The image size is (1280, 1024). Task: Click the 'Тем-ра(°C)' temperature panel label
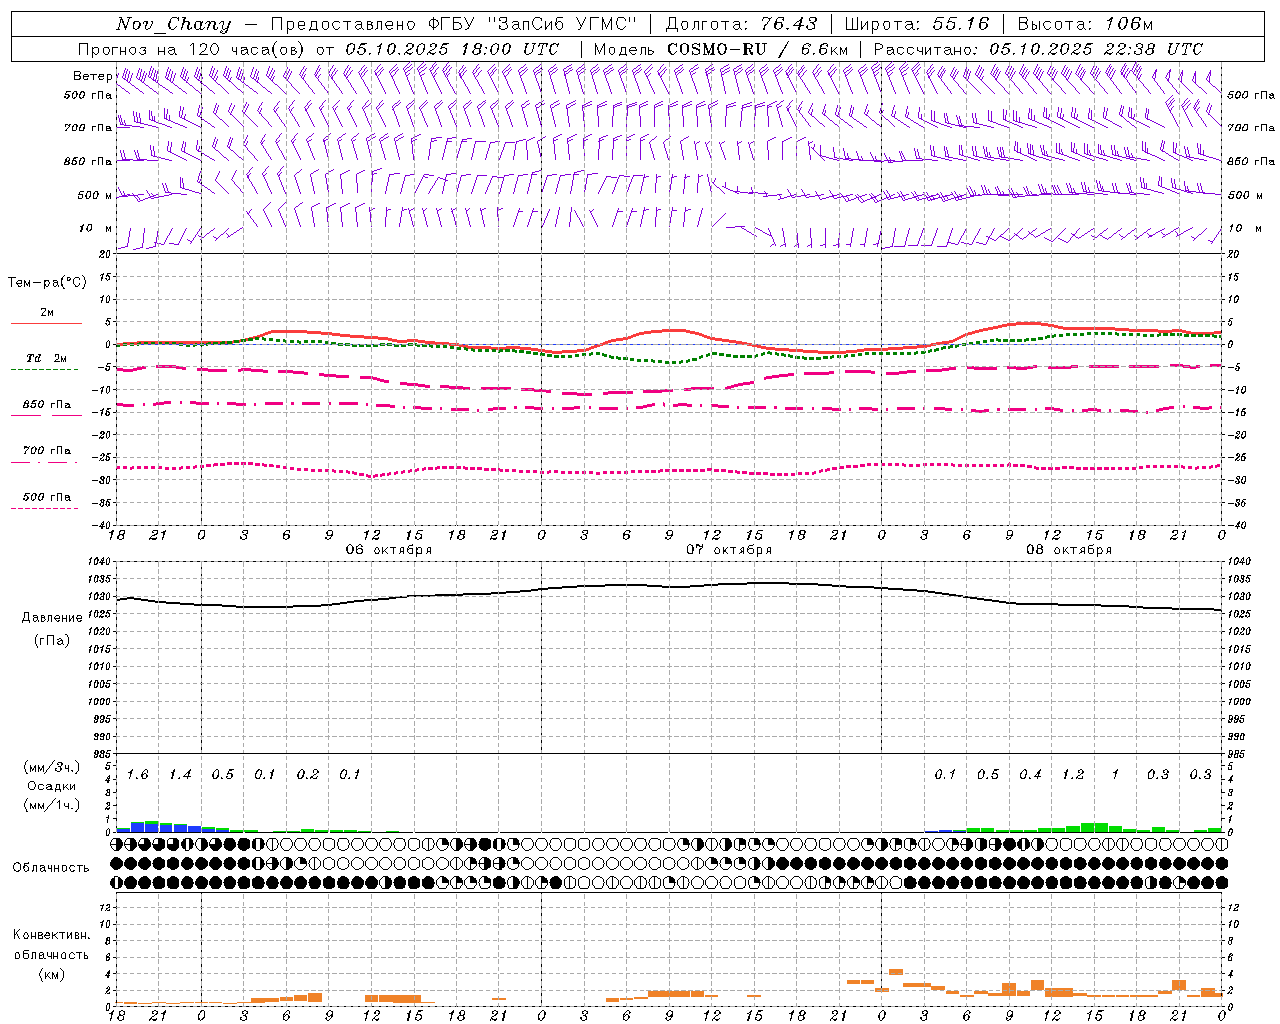47,283
